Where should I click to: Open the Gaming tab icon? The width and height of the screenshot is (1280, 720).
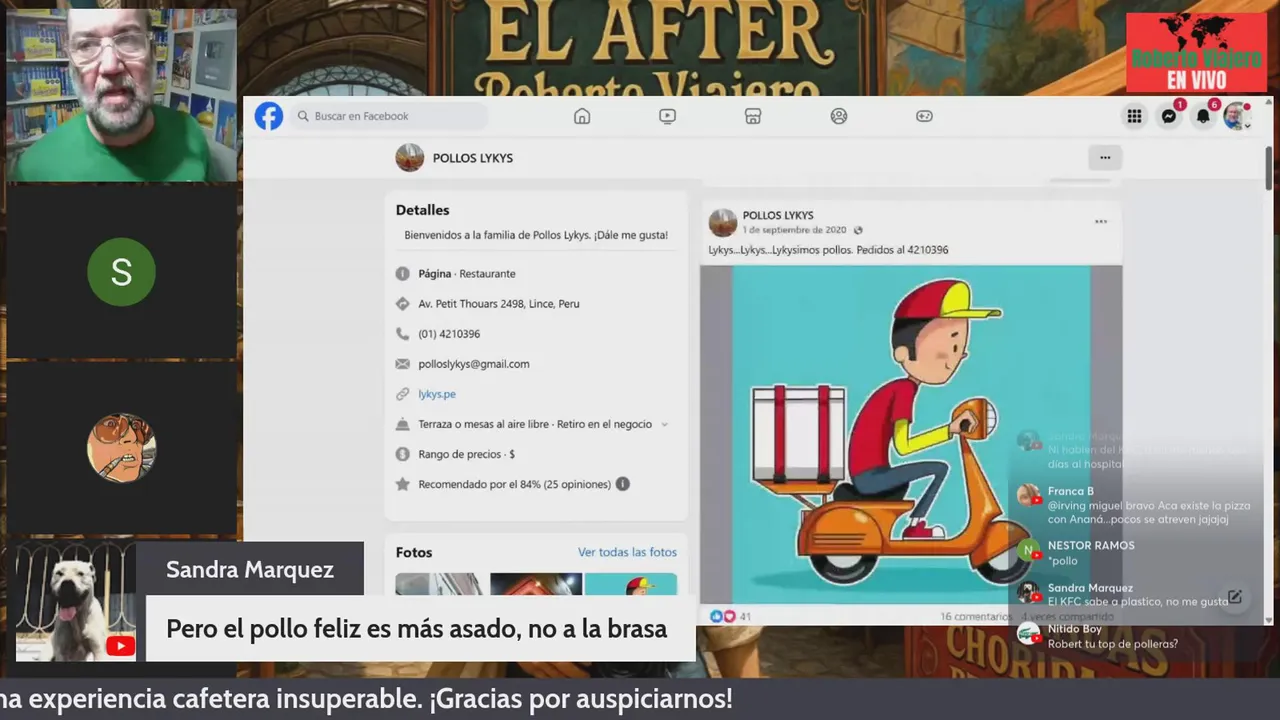pos(925,116)
